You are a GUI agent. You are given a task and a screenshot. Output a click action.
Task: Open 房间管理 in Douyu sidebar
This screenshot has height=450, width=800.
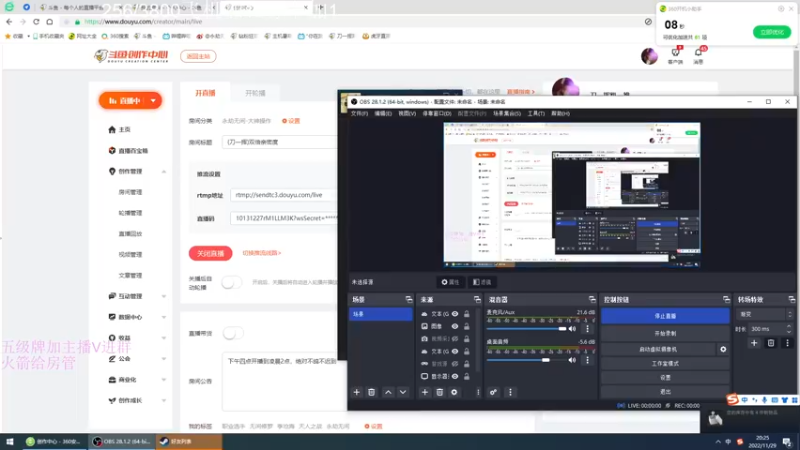(x=130, y=192)
